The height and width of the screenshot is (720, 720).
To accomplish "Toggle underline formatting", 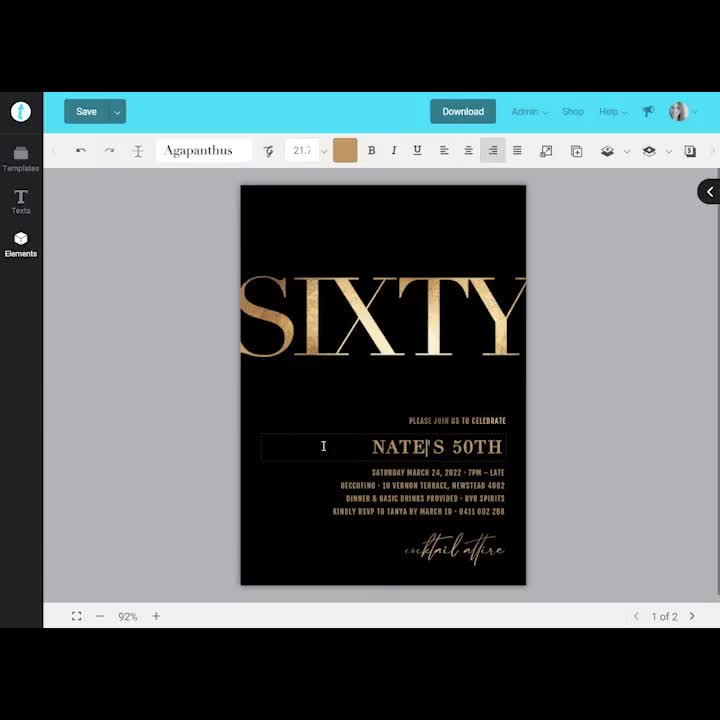I will pos(417,150).
